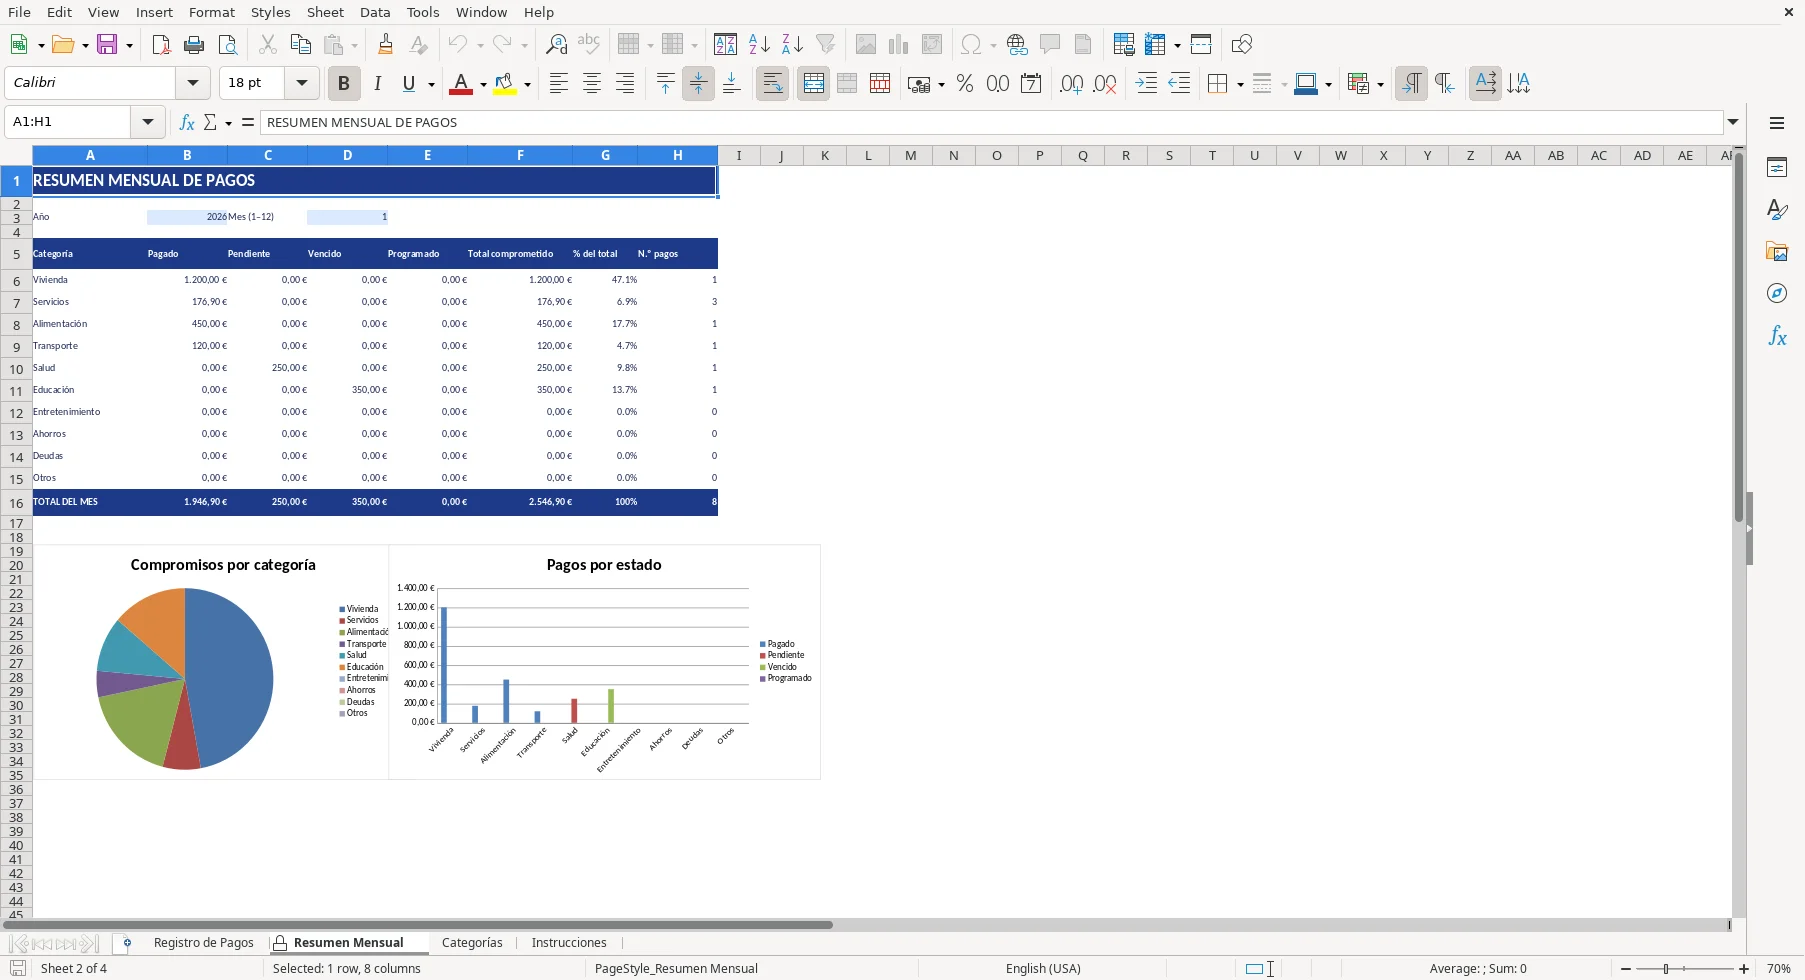Insert Chart icon in toolbar
The image size is (1805, 980).
(899, 44)
